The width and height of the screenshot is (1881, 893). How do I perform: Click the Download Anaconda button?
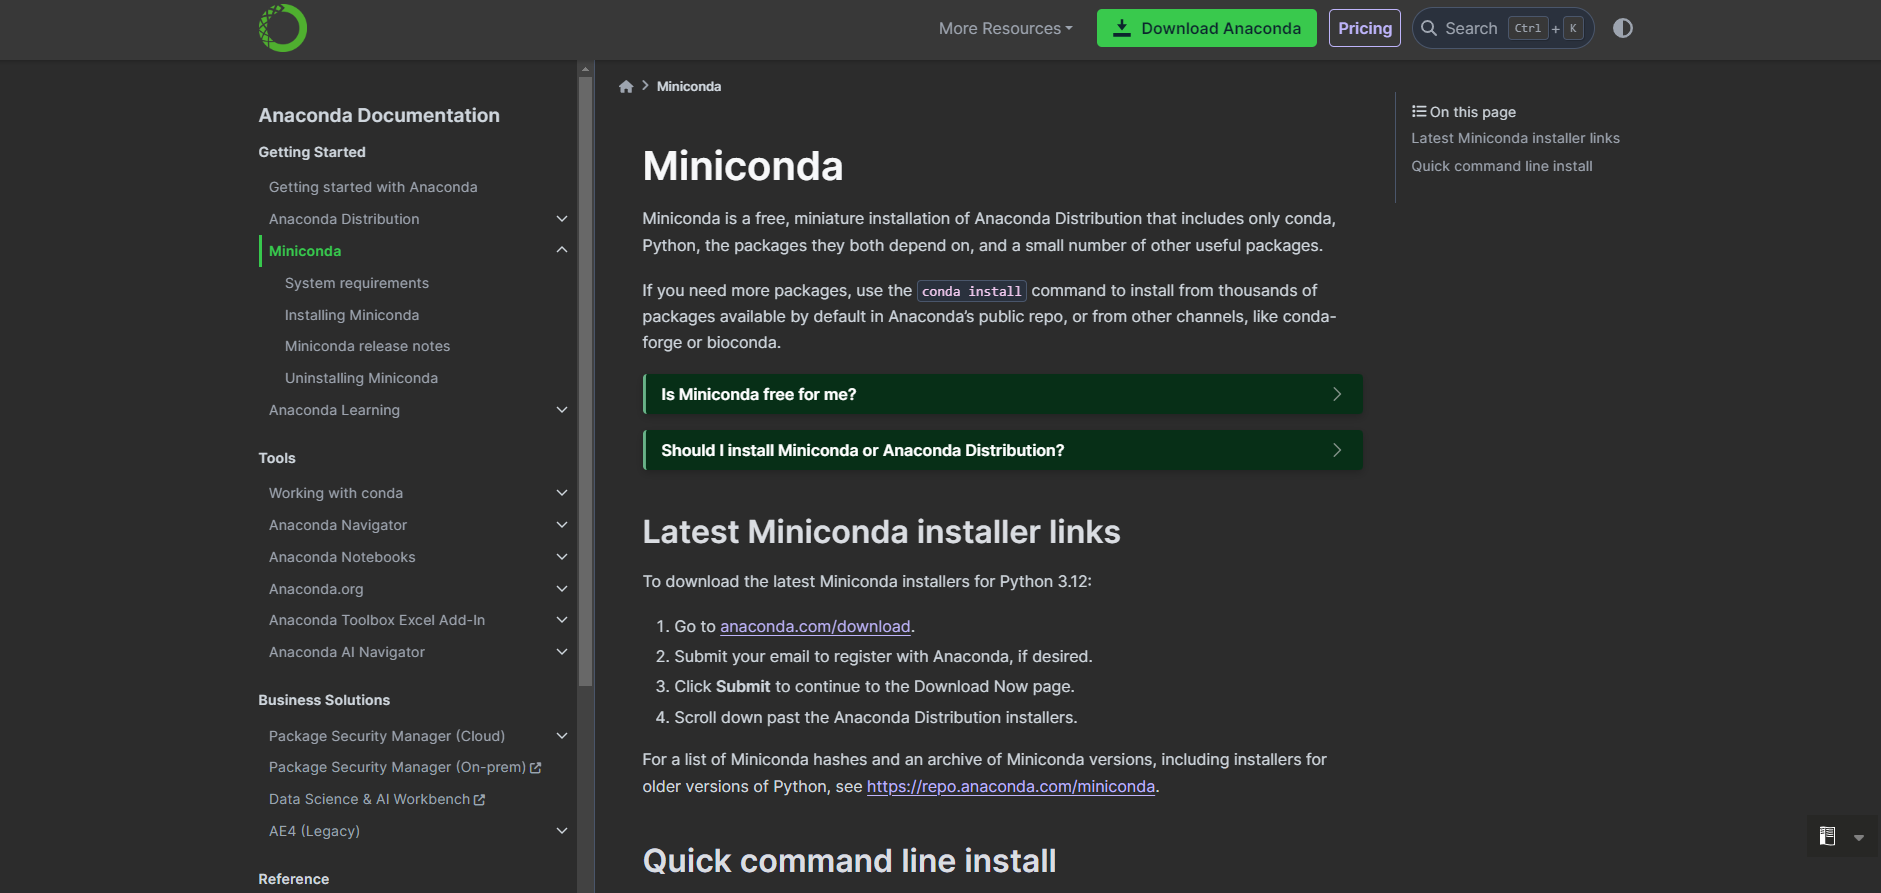1206,28
